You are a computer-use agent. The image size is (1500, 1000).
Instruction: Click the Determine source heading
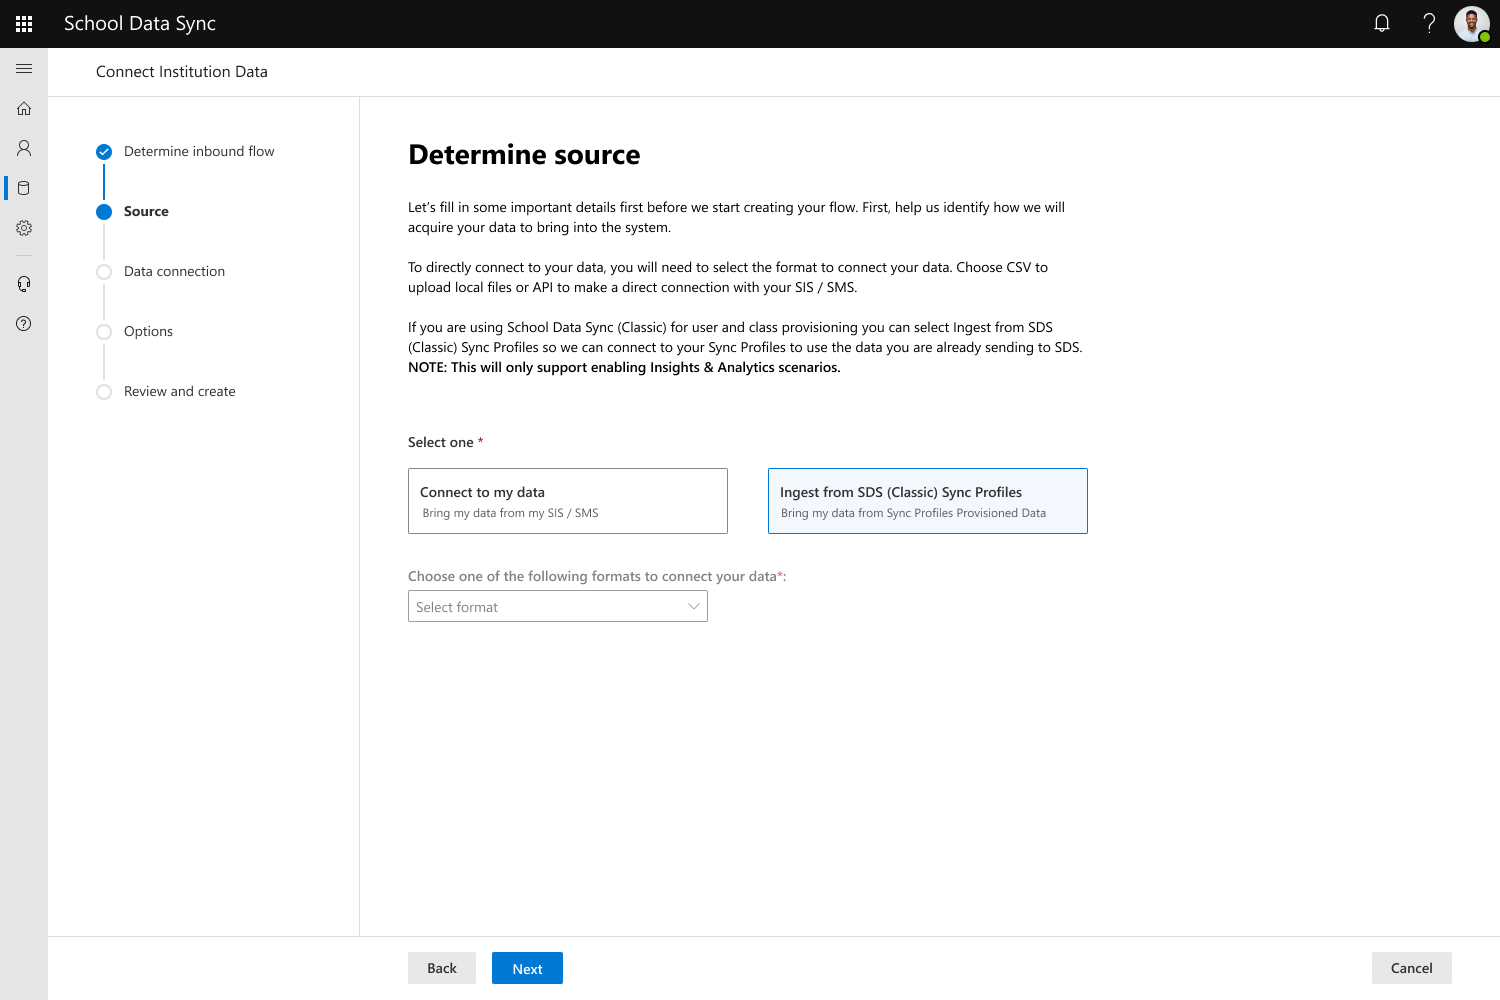tap(524, 155)
